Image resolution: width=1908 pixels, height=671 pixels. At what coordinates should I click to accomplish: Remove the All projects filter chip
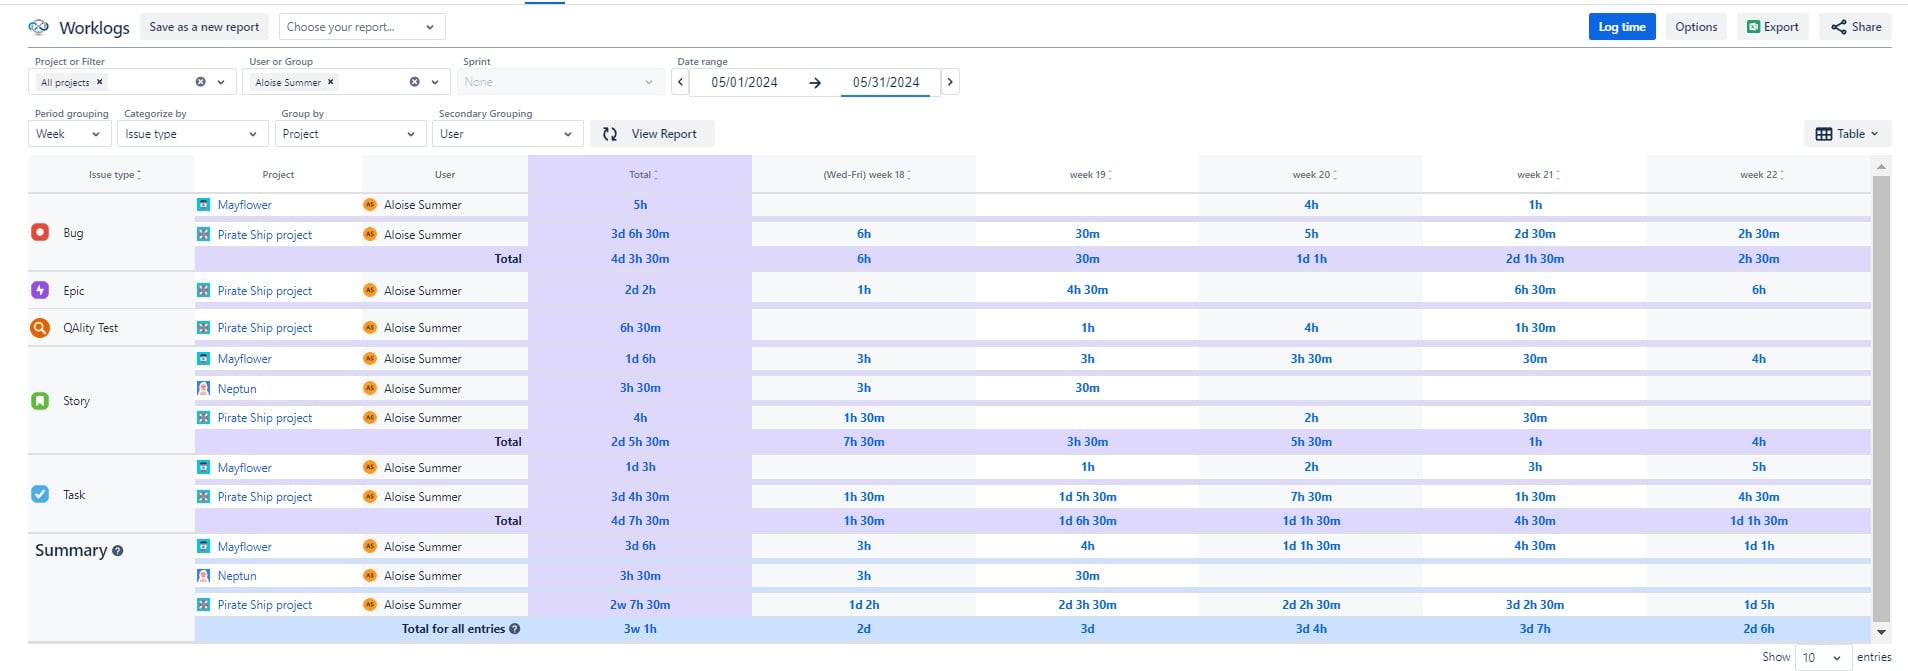99,82
